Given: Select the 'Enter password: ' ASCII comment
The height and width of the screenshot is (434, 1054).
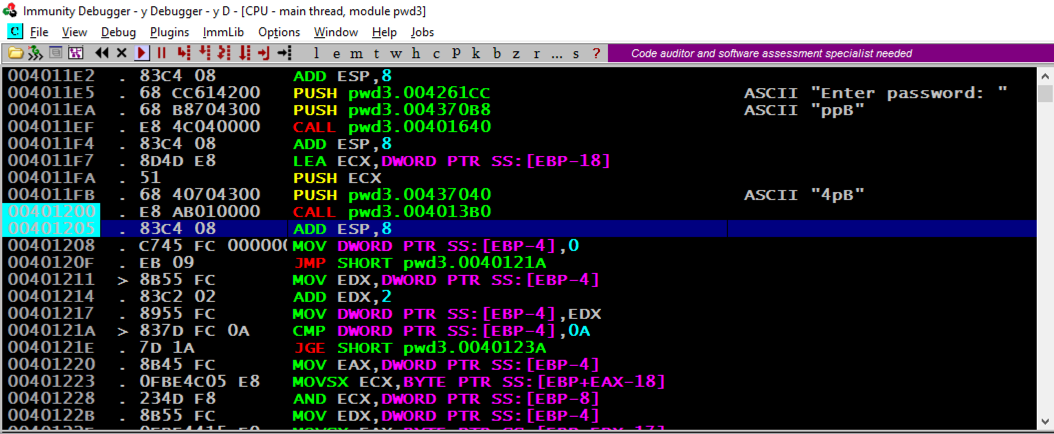Looking at the screenshot, I should (x=876, y=93).
